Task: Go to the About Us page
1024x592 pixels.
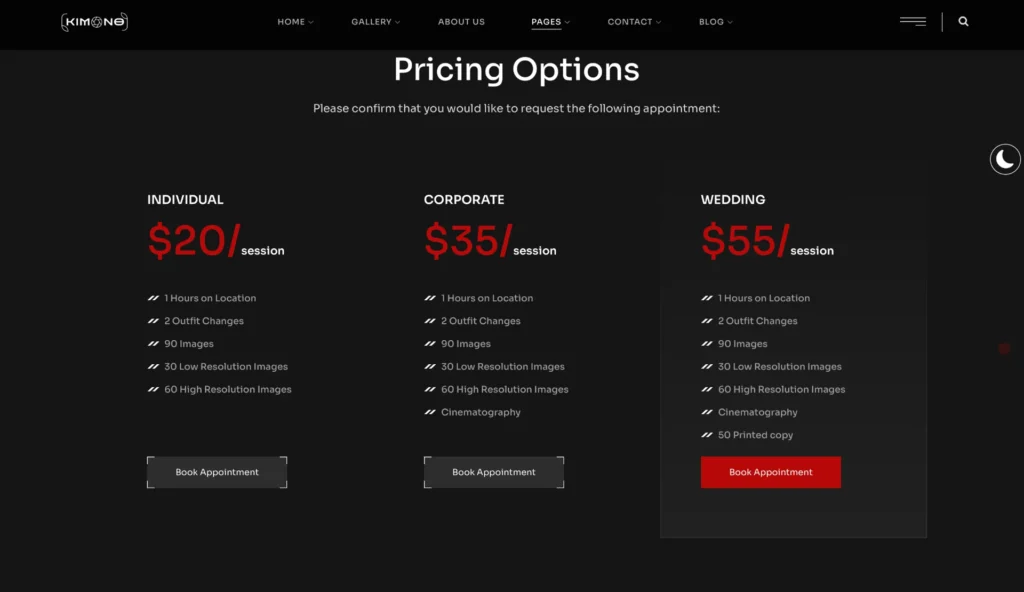Action: point(461,22)
